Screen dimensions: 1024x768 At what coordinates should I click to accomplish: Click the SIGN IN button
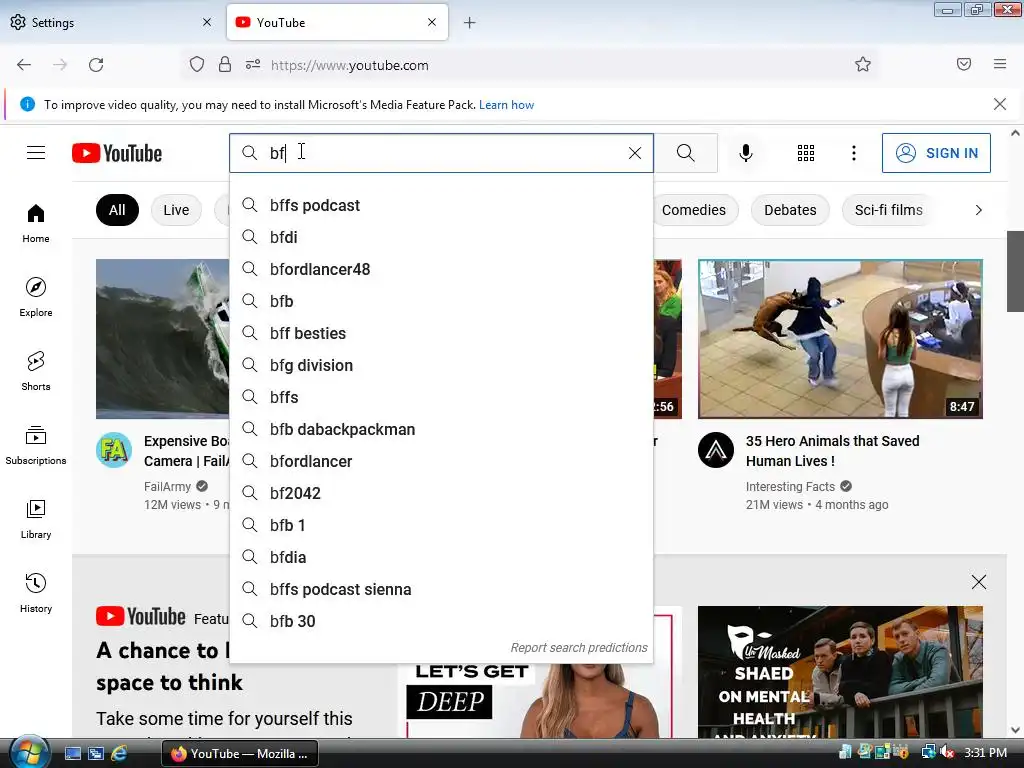point(936,153)
